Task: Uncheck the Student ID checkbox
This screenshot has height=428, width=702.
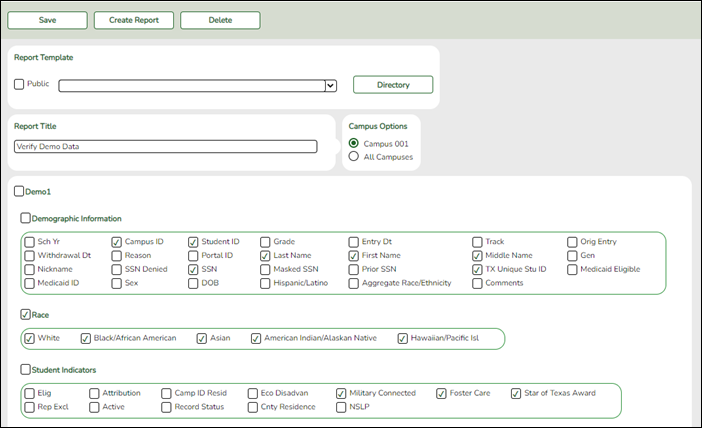Action: (193, 242)
